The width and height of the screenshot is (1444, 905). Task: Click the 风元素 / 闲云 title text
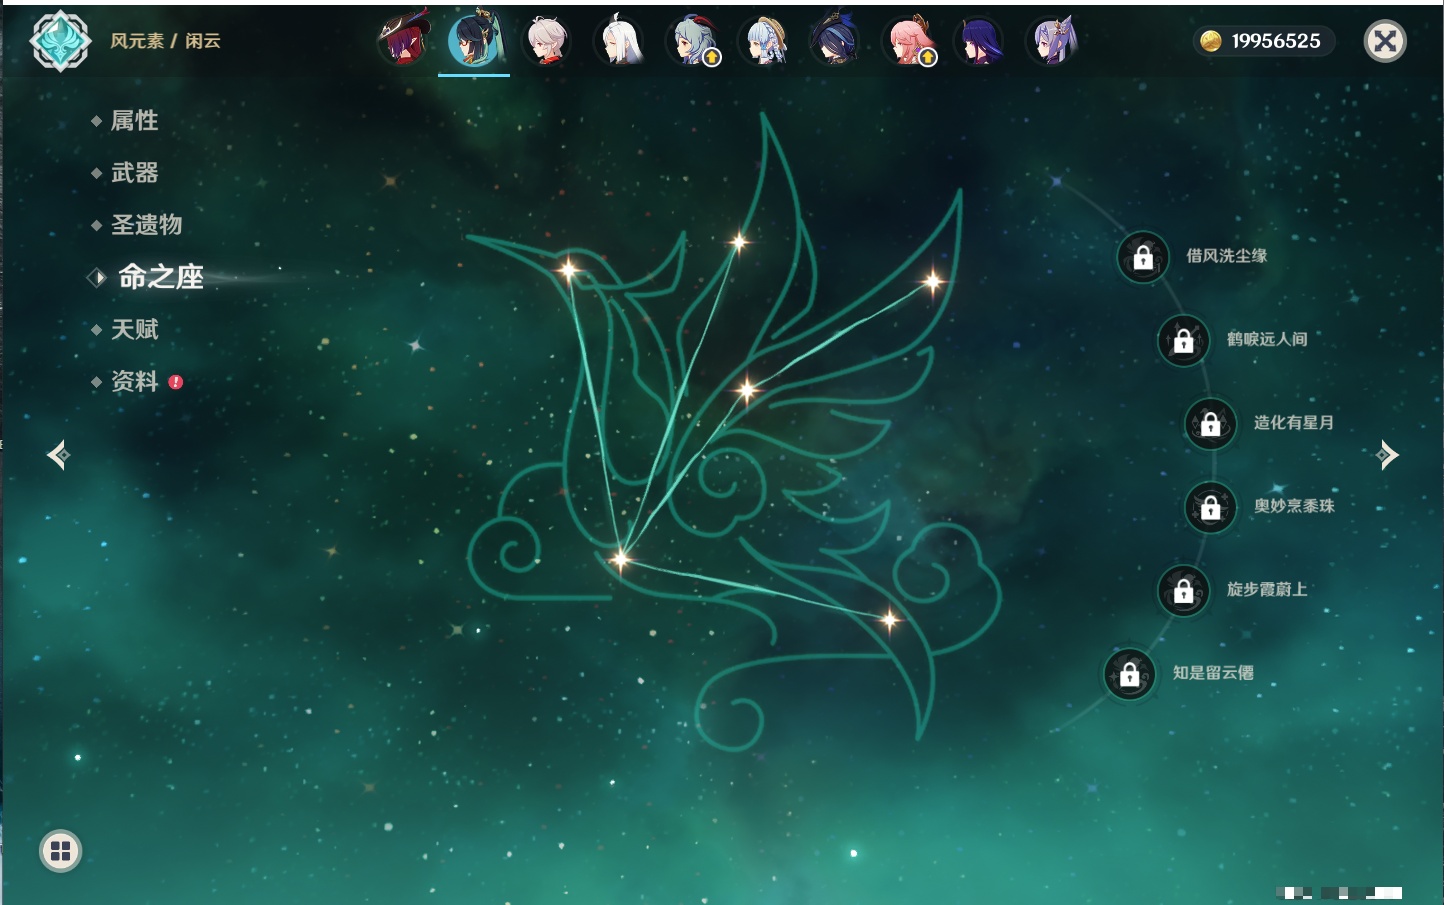point(165,41)
